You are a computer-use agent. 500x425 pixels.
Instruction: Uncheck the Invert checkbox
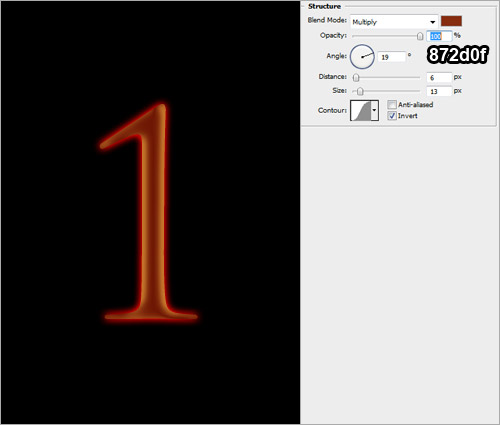(392, 116)
